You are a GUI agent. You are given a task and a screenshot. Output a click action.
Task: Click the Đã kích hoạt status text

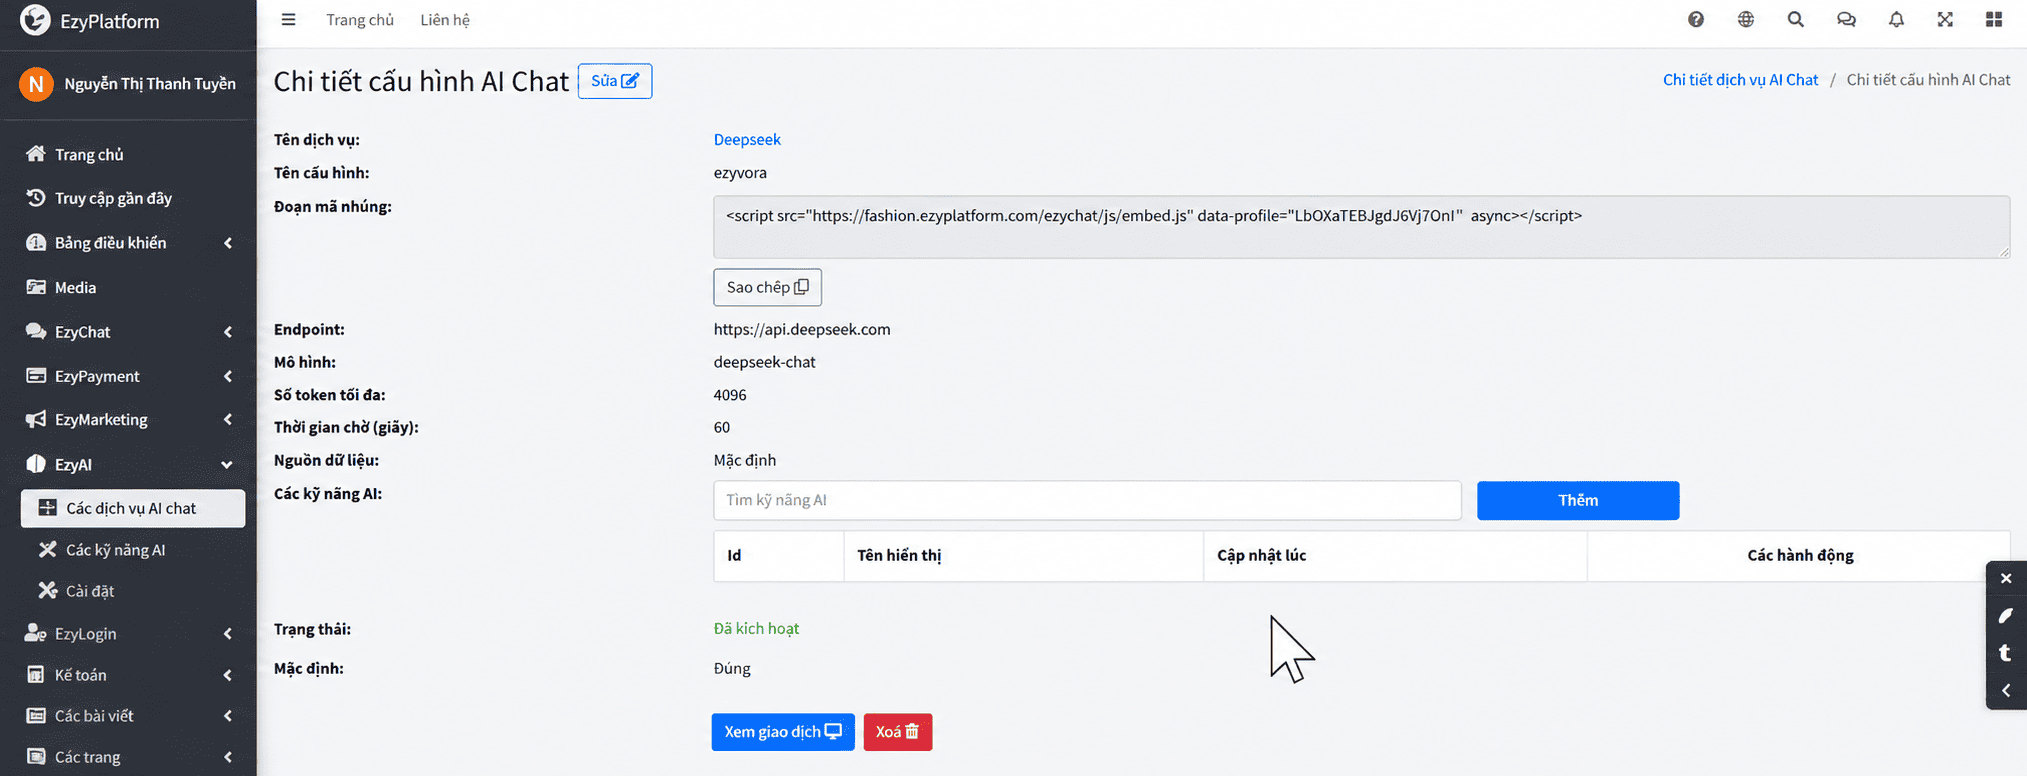tap(756, 629)
